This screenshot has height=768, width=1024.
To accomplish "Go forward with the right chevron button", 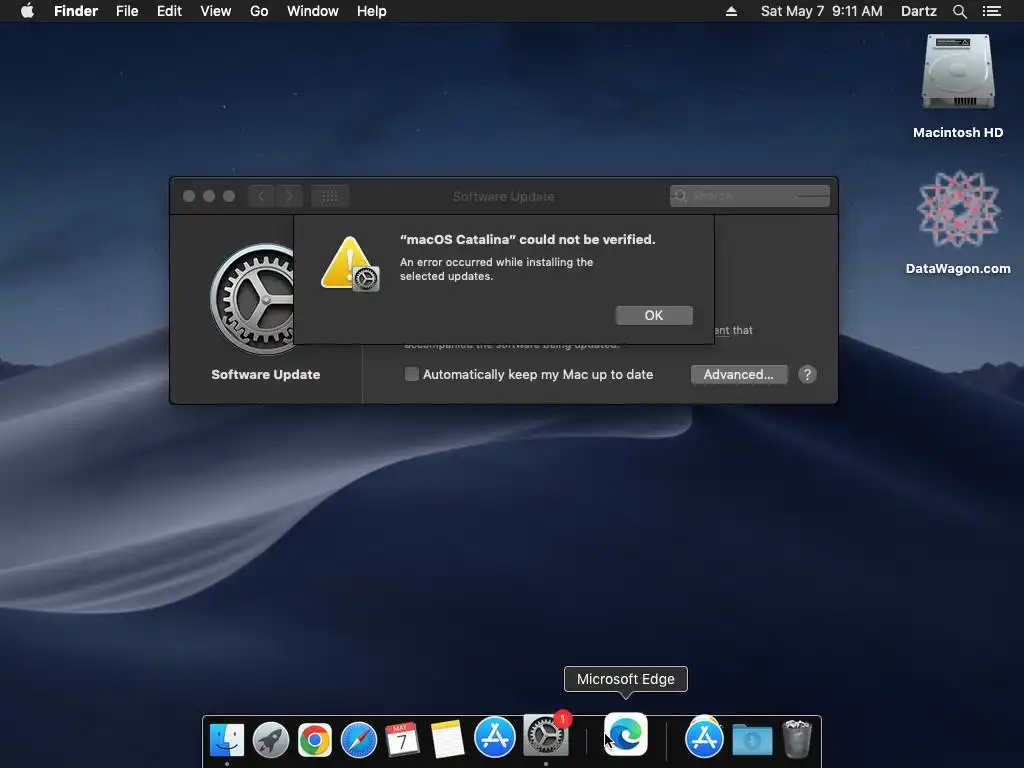I will pos(289,196).
